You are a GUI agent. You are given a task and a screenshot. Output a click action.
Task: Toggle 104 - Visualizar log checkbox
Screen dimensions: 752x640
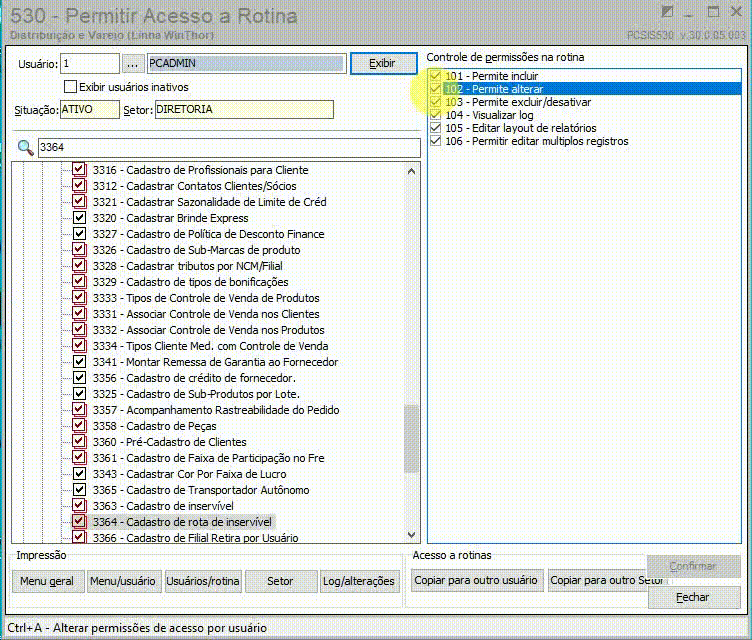435,115
